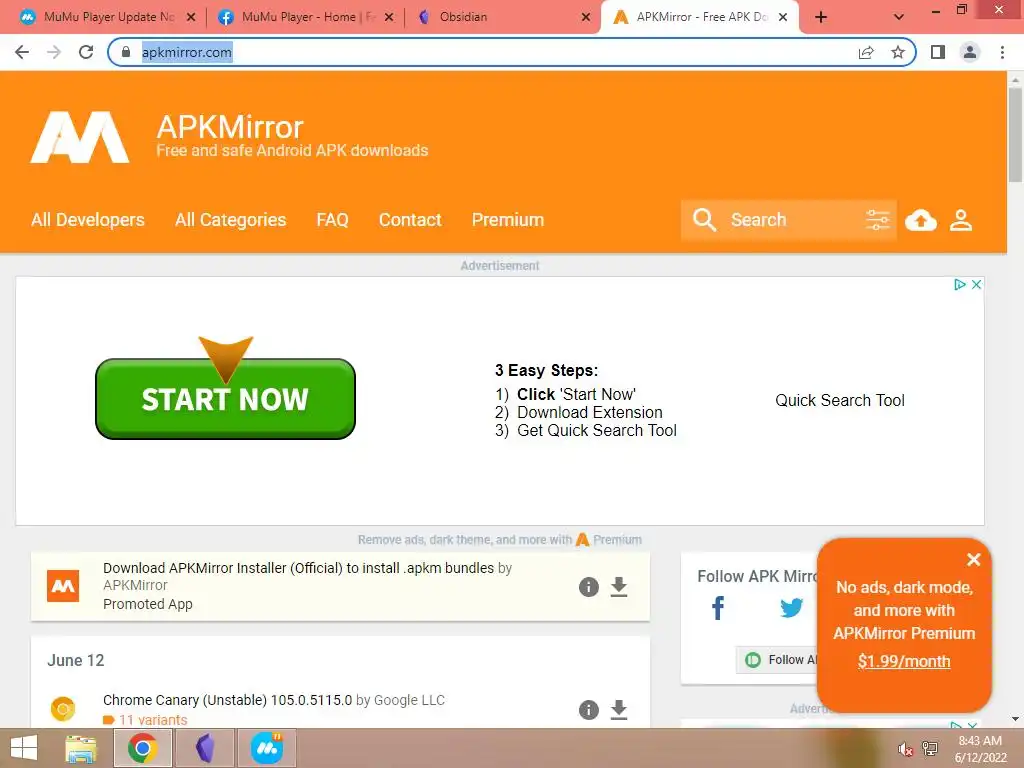The image size is (1024, 768).
Task: Click the APKMirror Installer app icon
Action: (x=63, y=586)
